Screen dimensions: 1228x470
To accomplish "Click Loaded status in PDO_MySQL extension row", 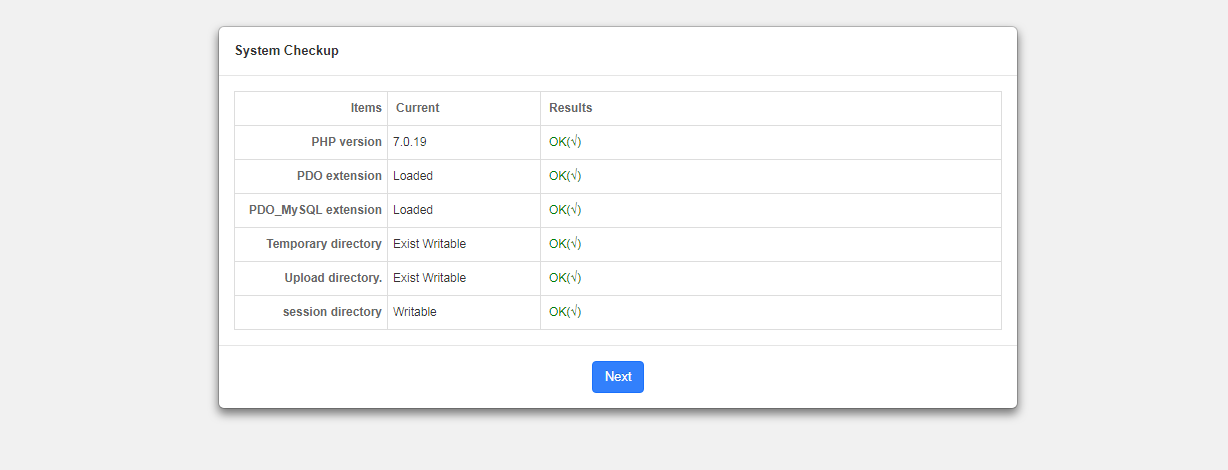I will click(413, 210).
